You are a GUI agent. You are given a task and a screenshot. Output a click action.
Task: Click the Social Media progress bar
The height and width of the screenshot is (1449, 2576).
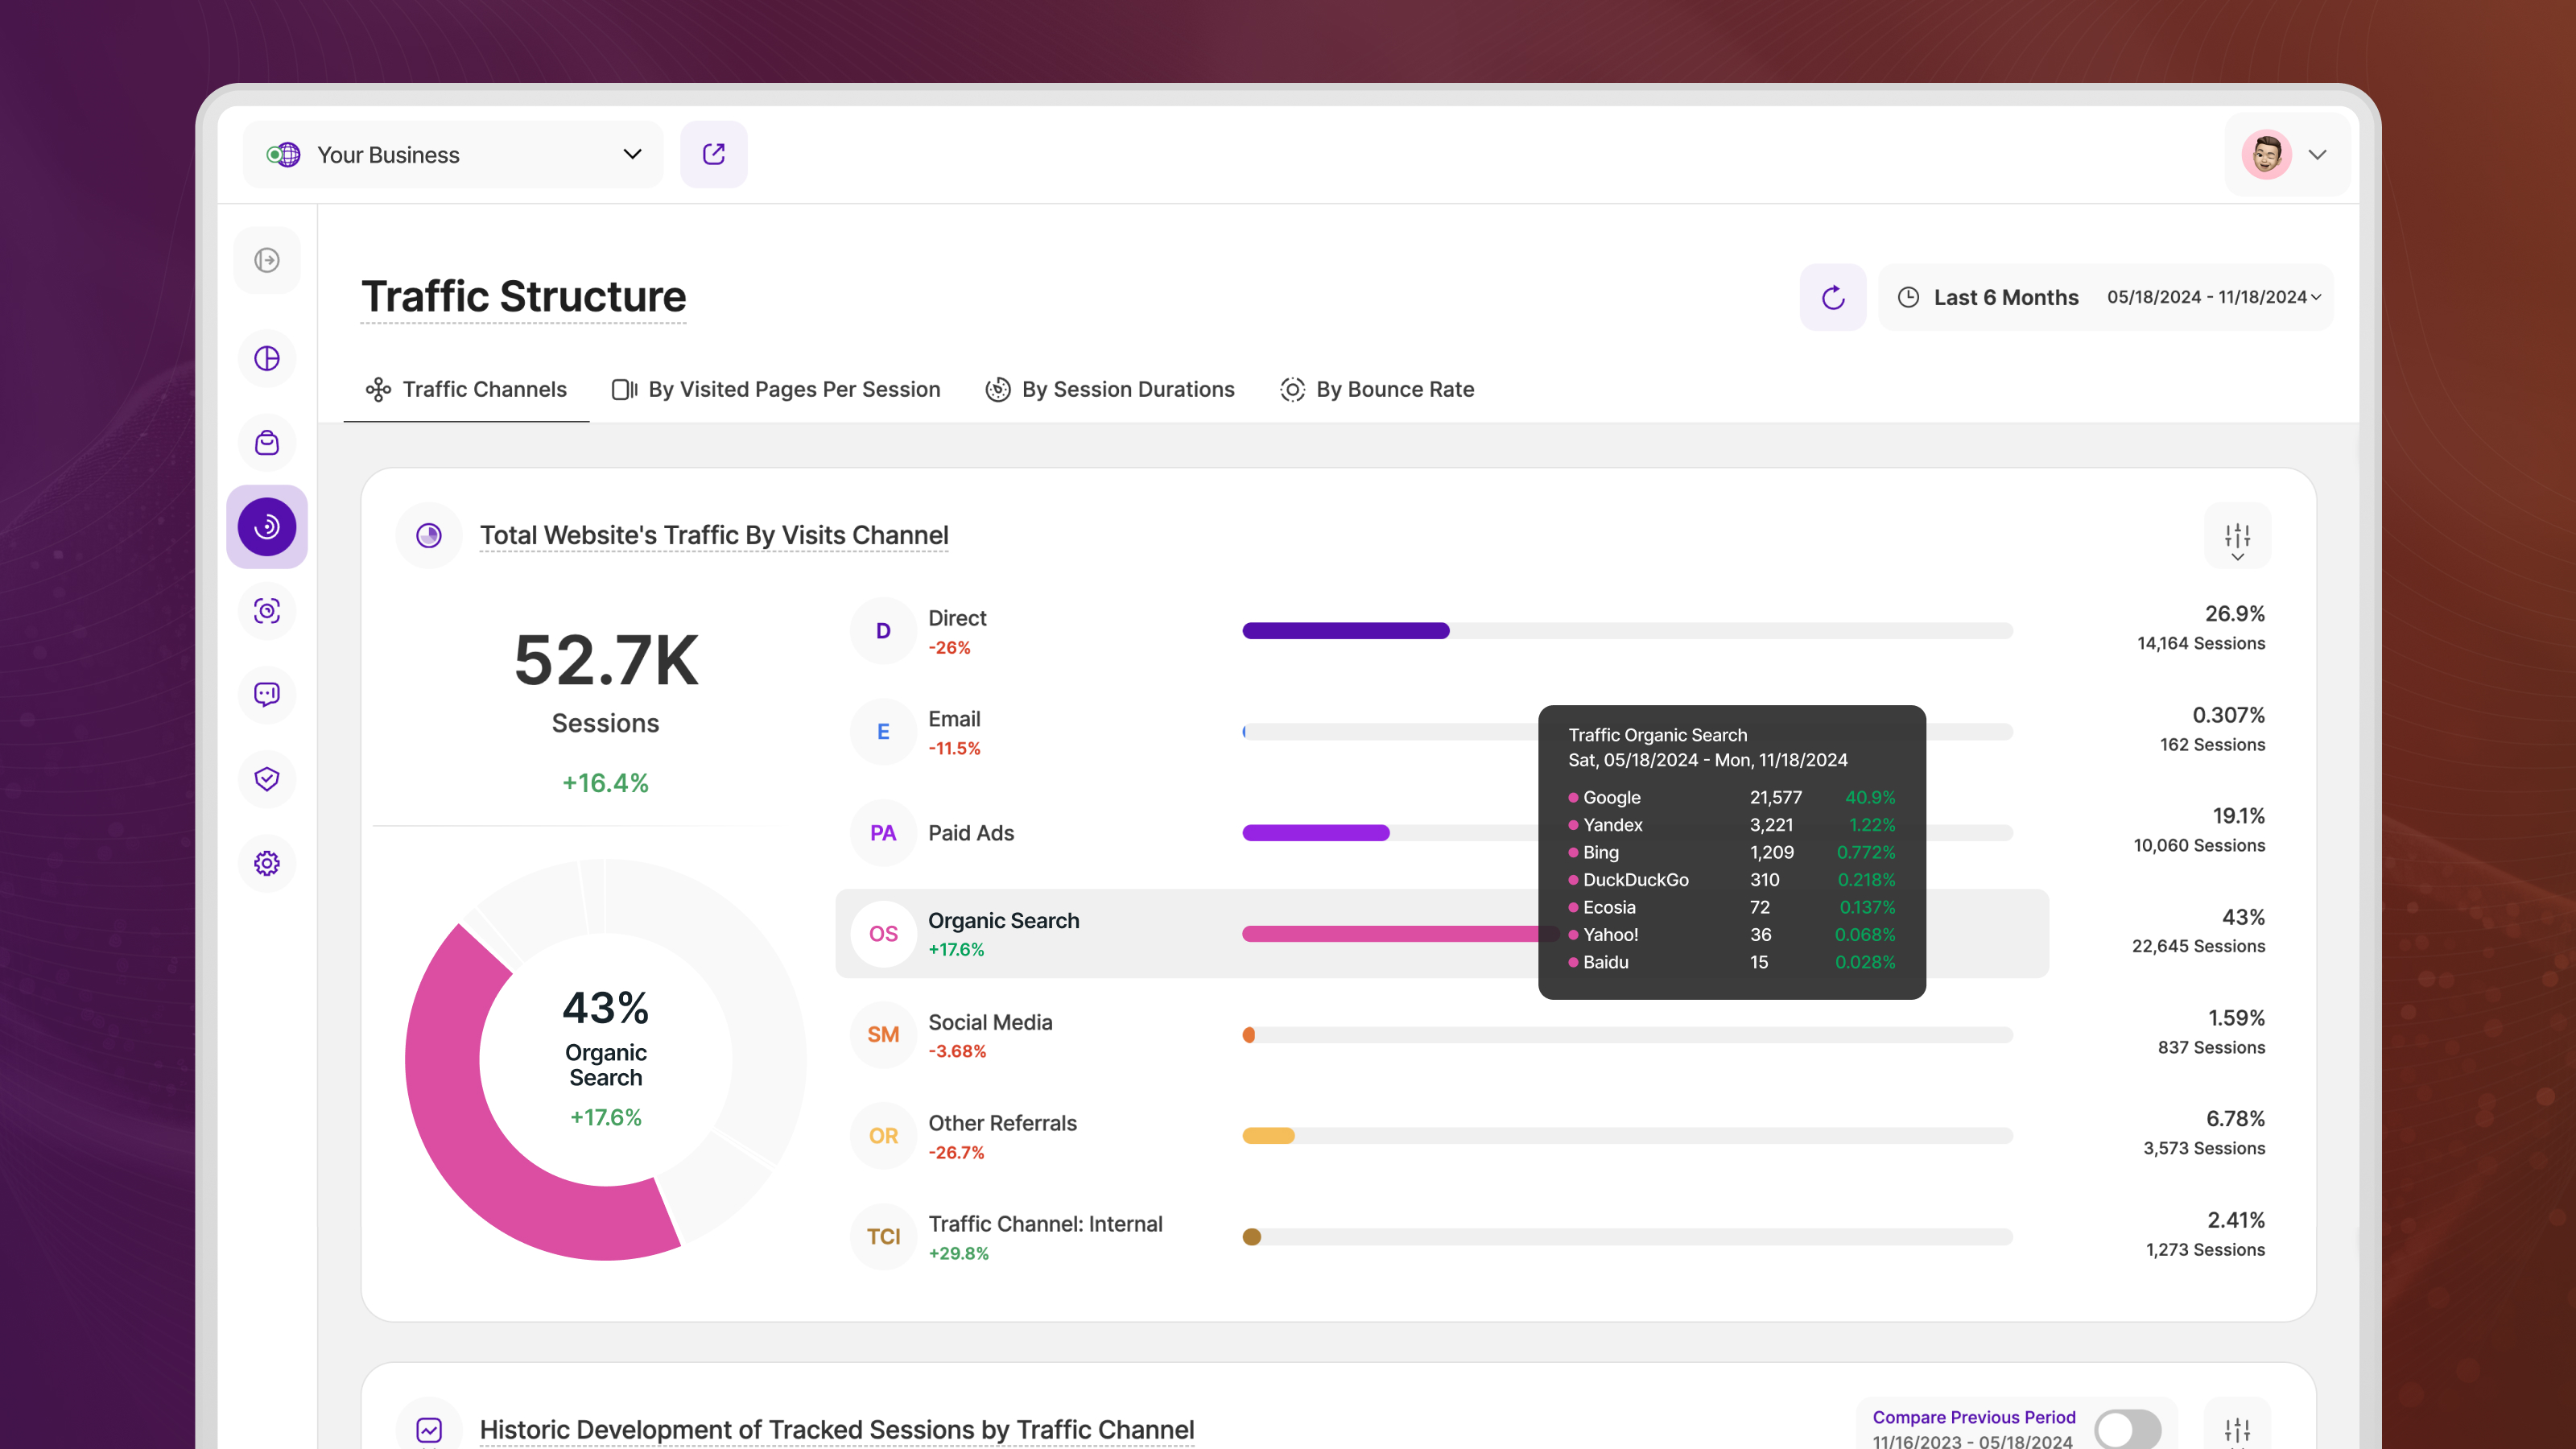coord(1627,1035)
